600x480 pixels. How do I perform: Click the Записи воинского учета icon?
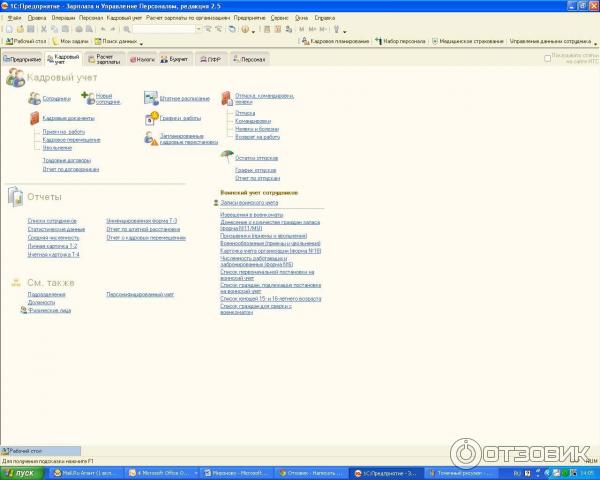(x=217, y=202)
